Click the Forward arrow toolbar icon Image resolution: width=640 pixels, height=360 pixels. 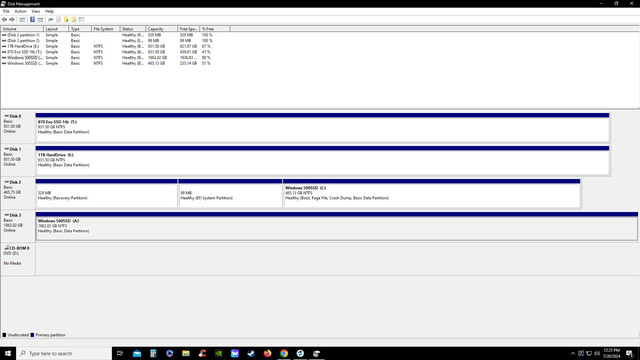[x=12, y=20]
